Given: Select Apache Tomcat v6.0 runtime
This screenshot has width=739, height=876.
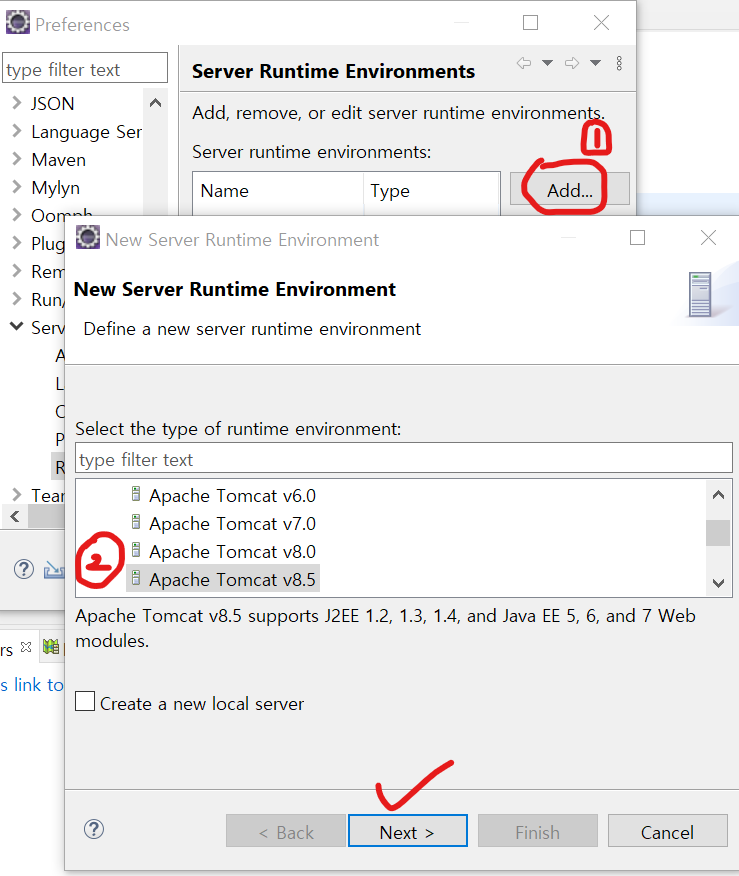Looking at the screenshot, I should coord(232,496).
